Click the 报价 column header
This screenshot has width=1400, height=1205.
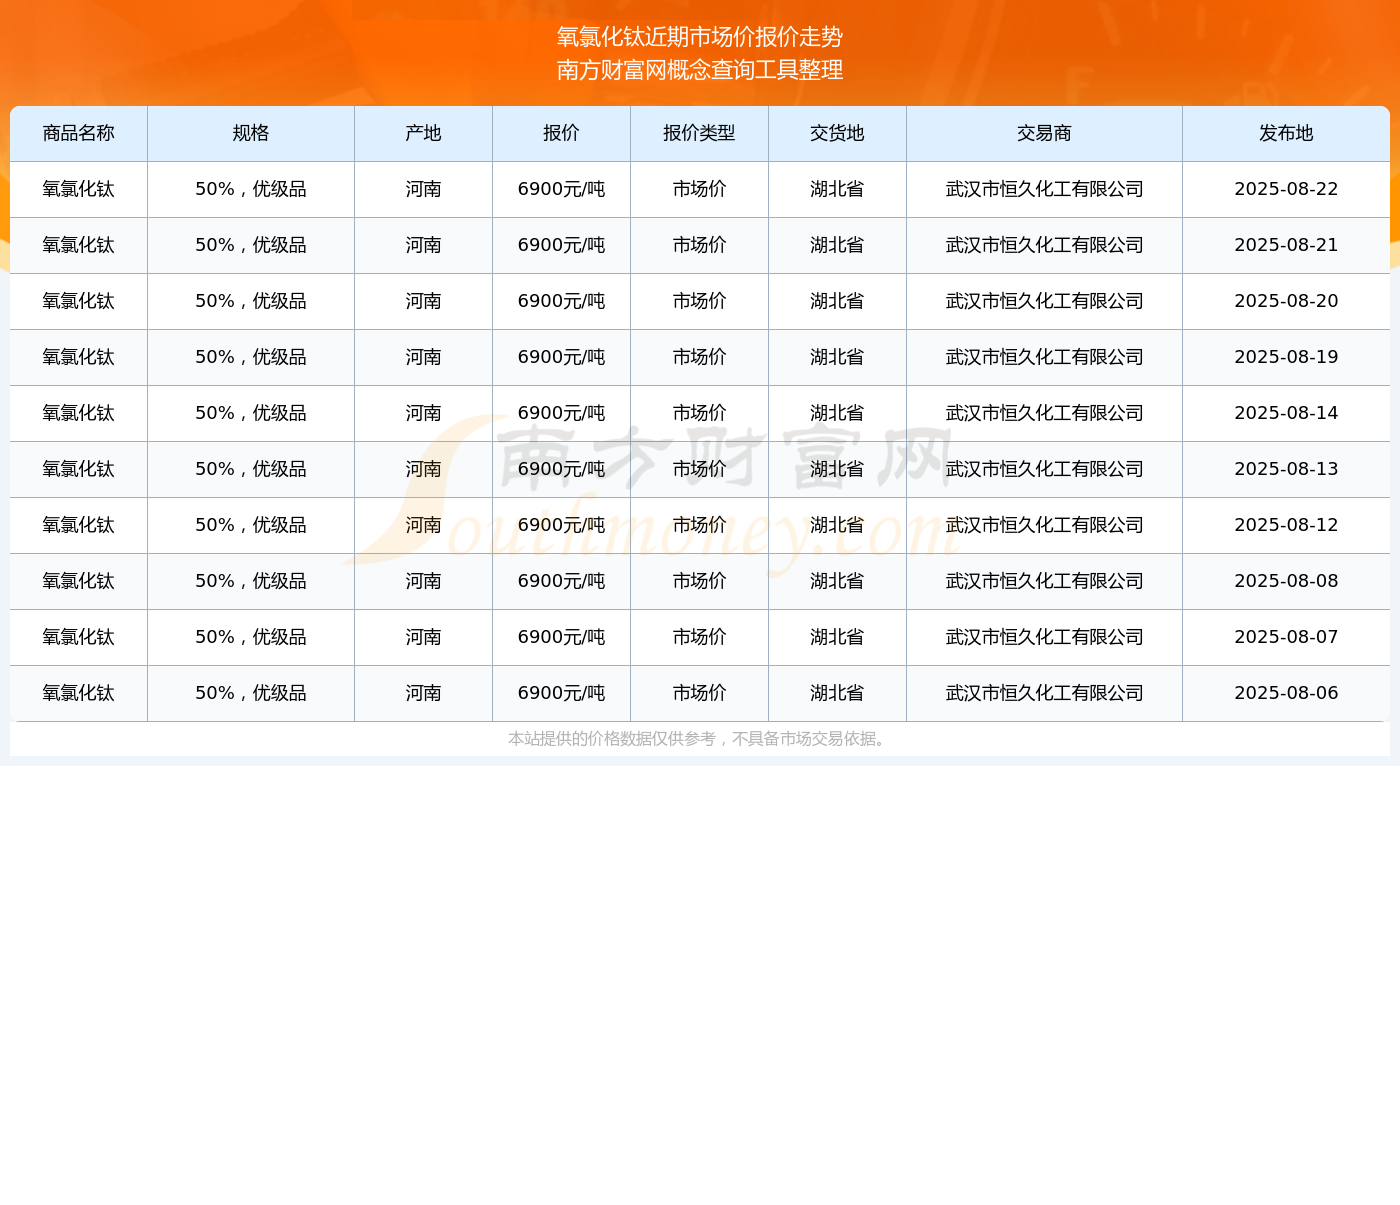561,133
